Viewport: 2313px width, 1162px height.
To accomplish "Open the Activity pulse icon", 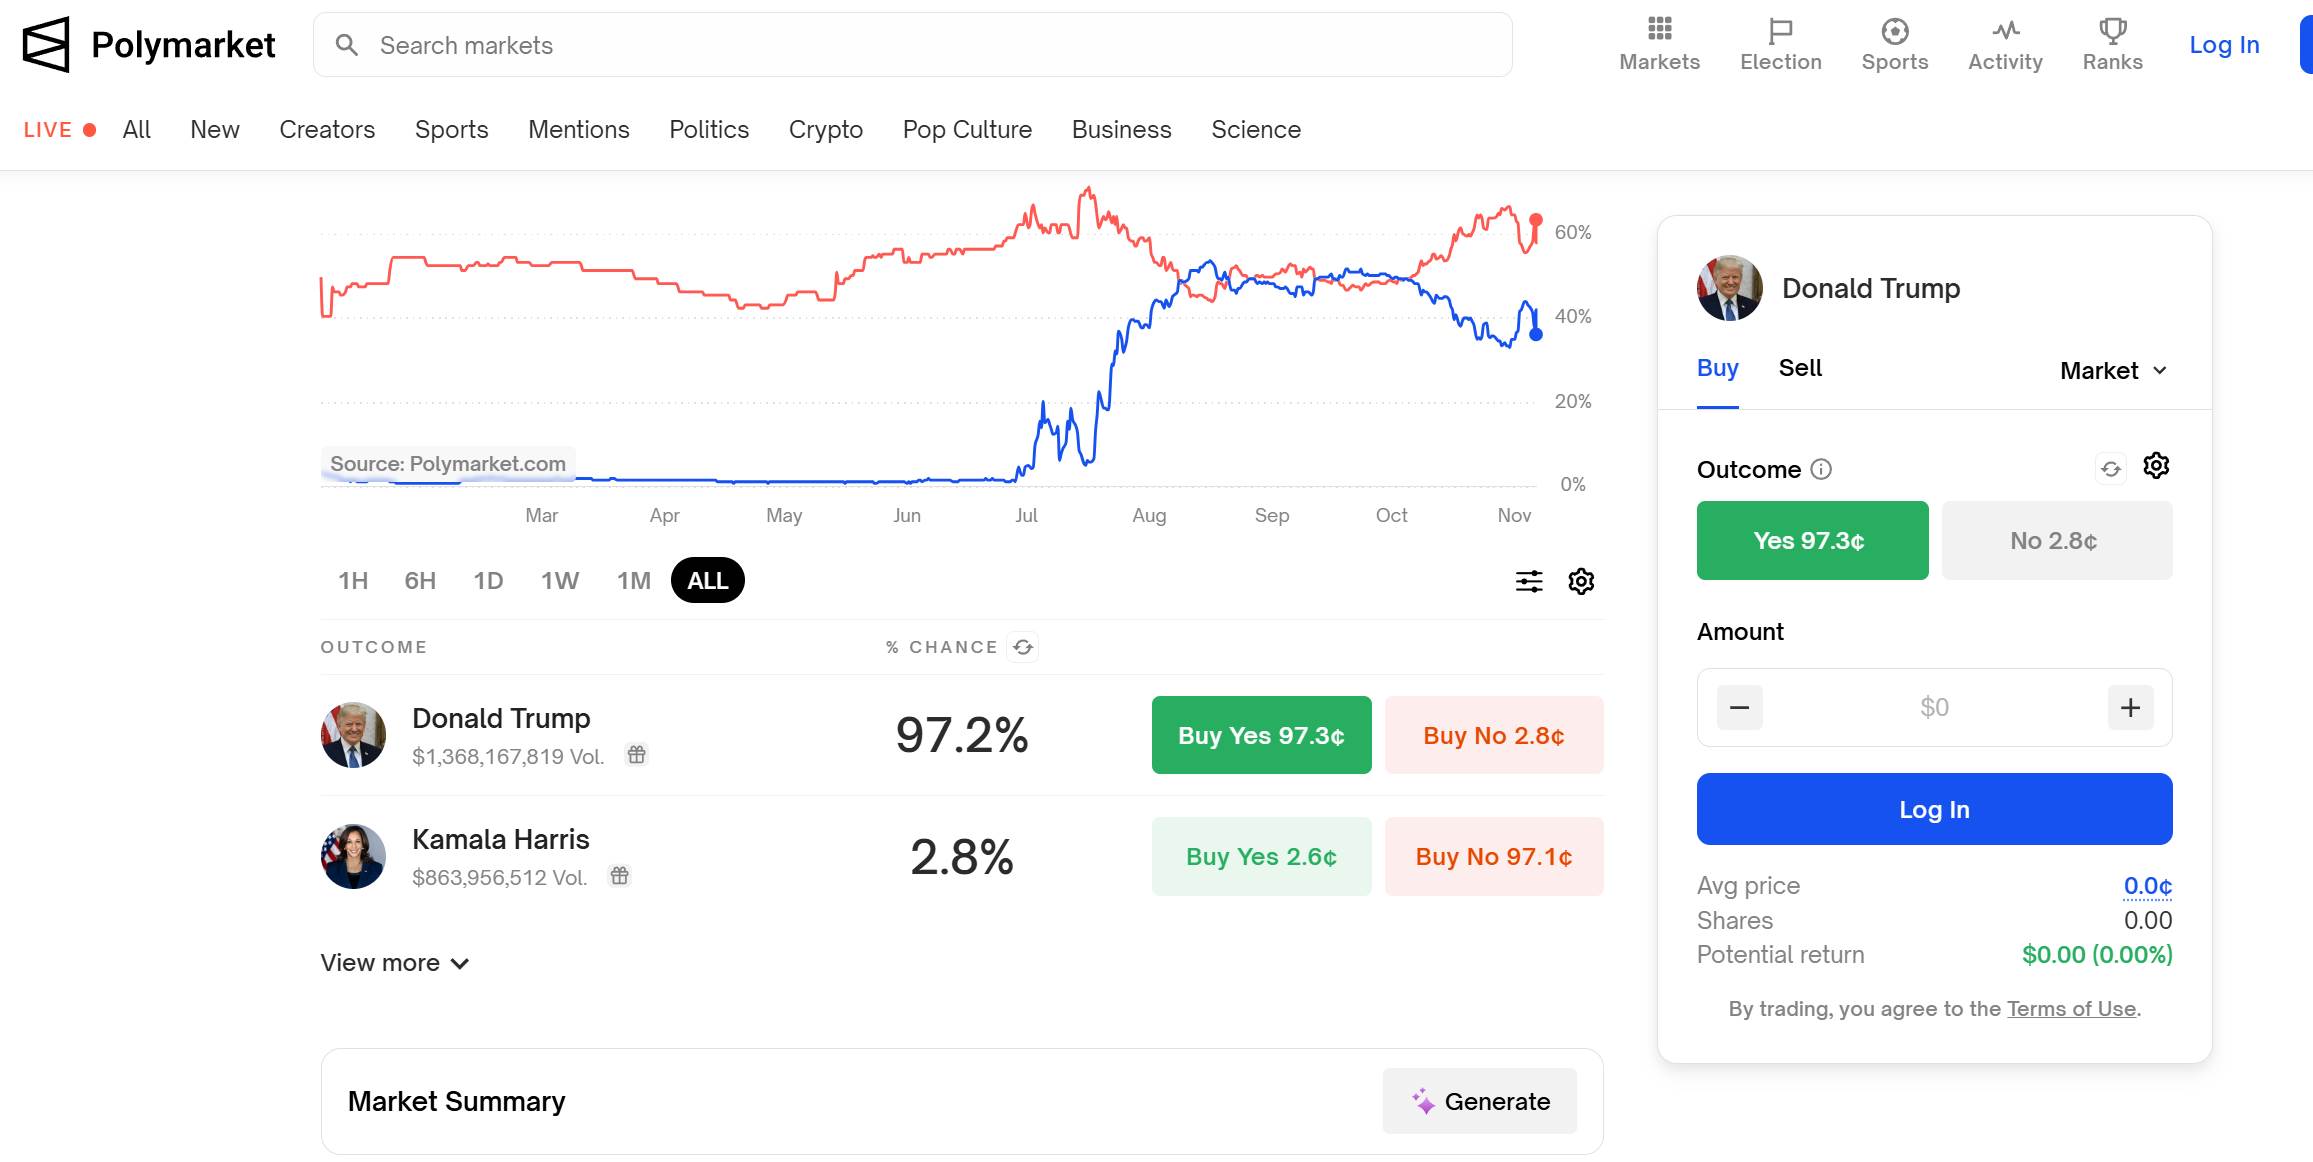I will tap(2005, 31).
